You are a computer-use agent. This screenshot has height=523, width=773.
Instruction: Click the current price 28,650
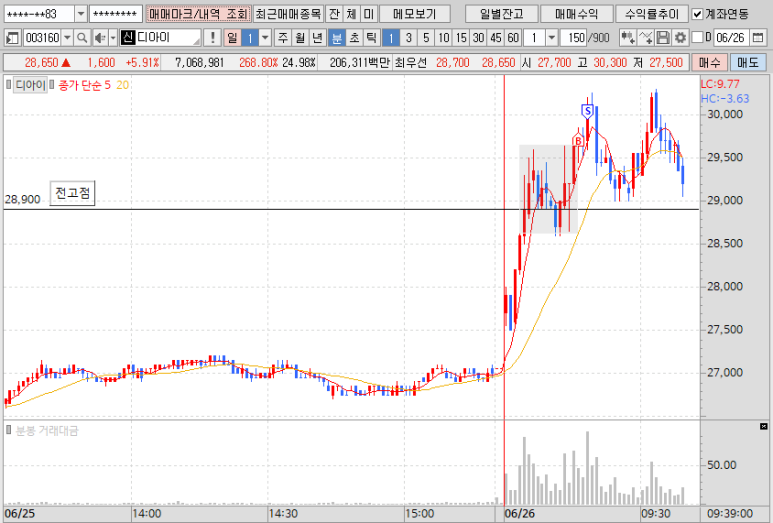coord(41,63)
